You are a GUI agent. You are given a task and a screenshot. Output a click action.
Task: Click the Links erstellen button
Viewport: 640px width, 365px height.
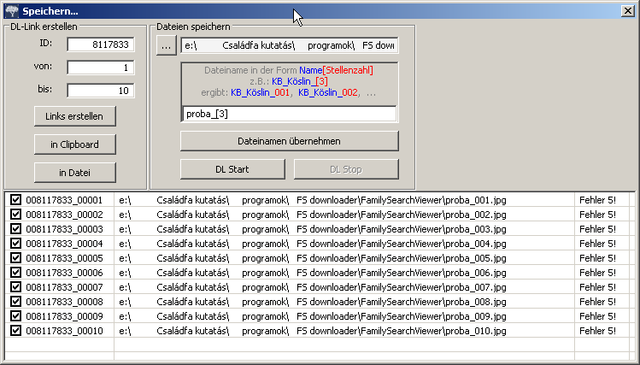point(75,116)
